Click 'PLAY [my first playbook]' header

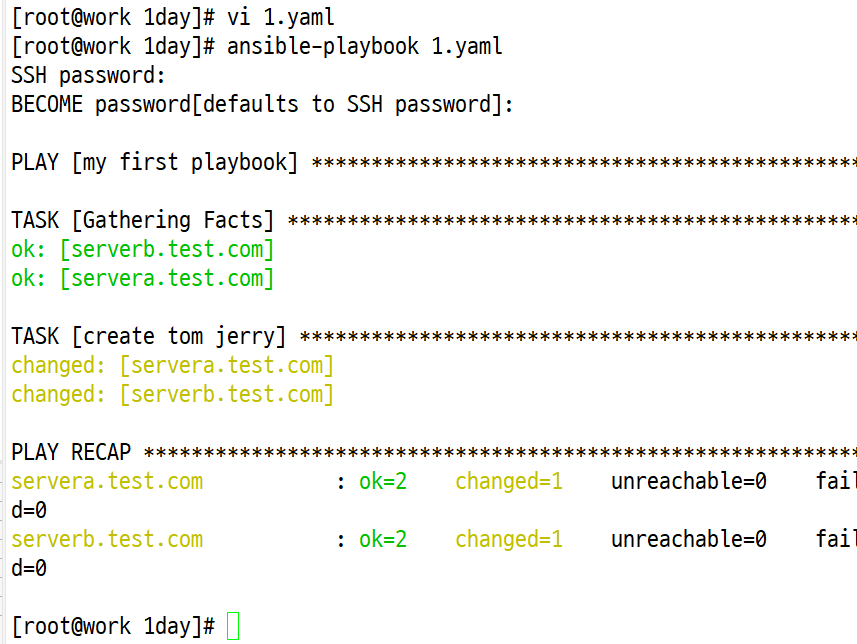(155, 162)
